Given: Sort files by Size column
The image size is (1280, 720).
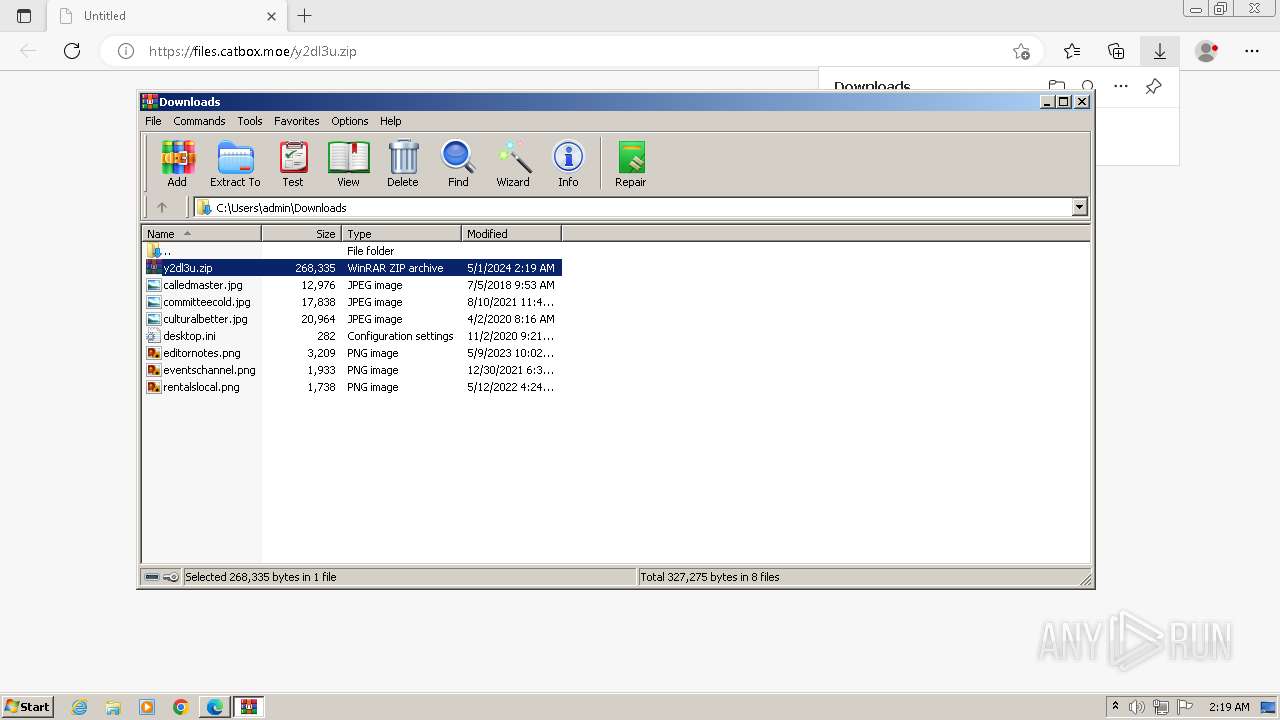Looking at the screenshot, I should 302,234.
